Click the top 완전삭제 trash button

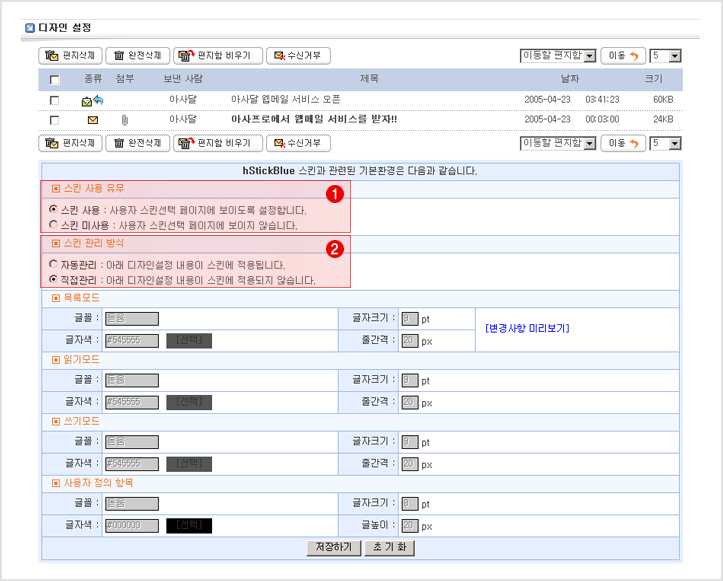pyautogui.click(x=137, y=56)
